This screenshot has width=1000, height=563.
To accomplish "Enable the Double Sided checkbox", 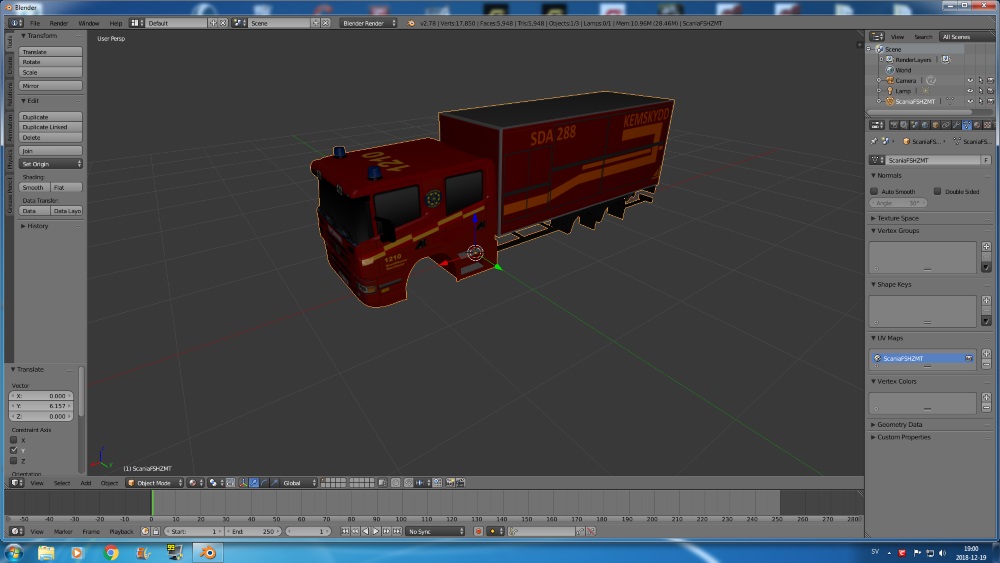I will tap(938, 191).
